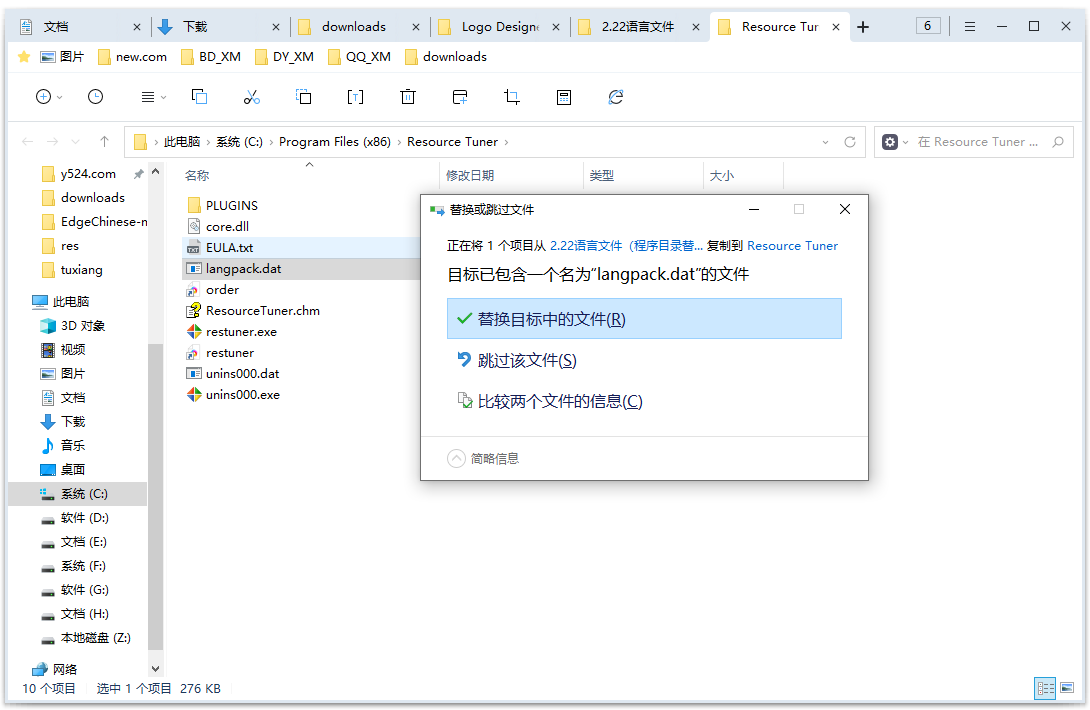Click the search Resource Tuner field
1090x710 pixels.
979,142
